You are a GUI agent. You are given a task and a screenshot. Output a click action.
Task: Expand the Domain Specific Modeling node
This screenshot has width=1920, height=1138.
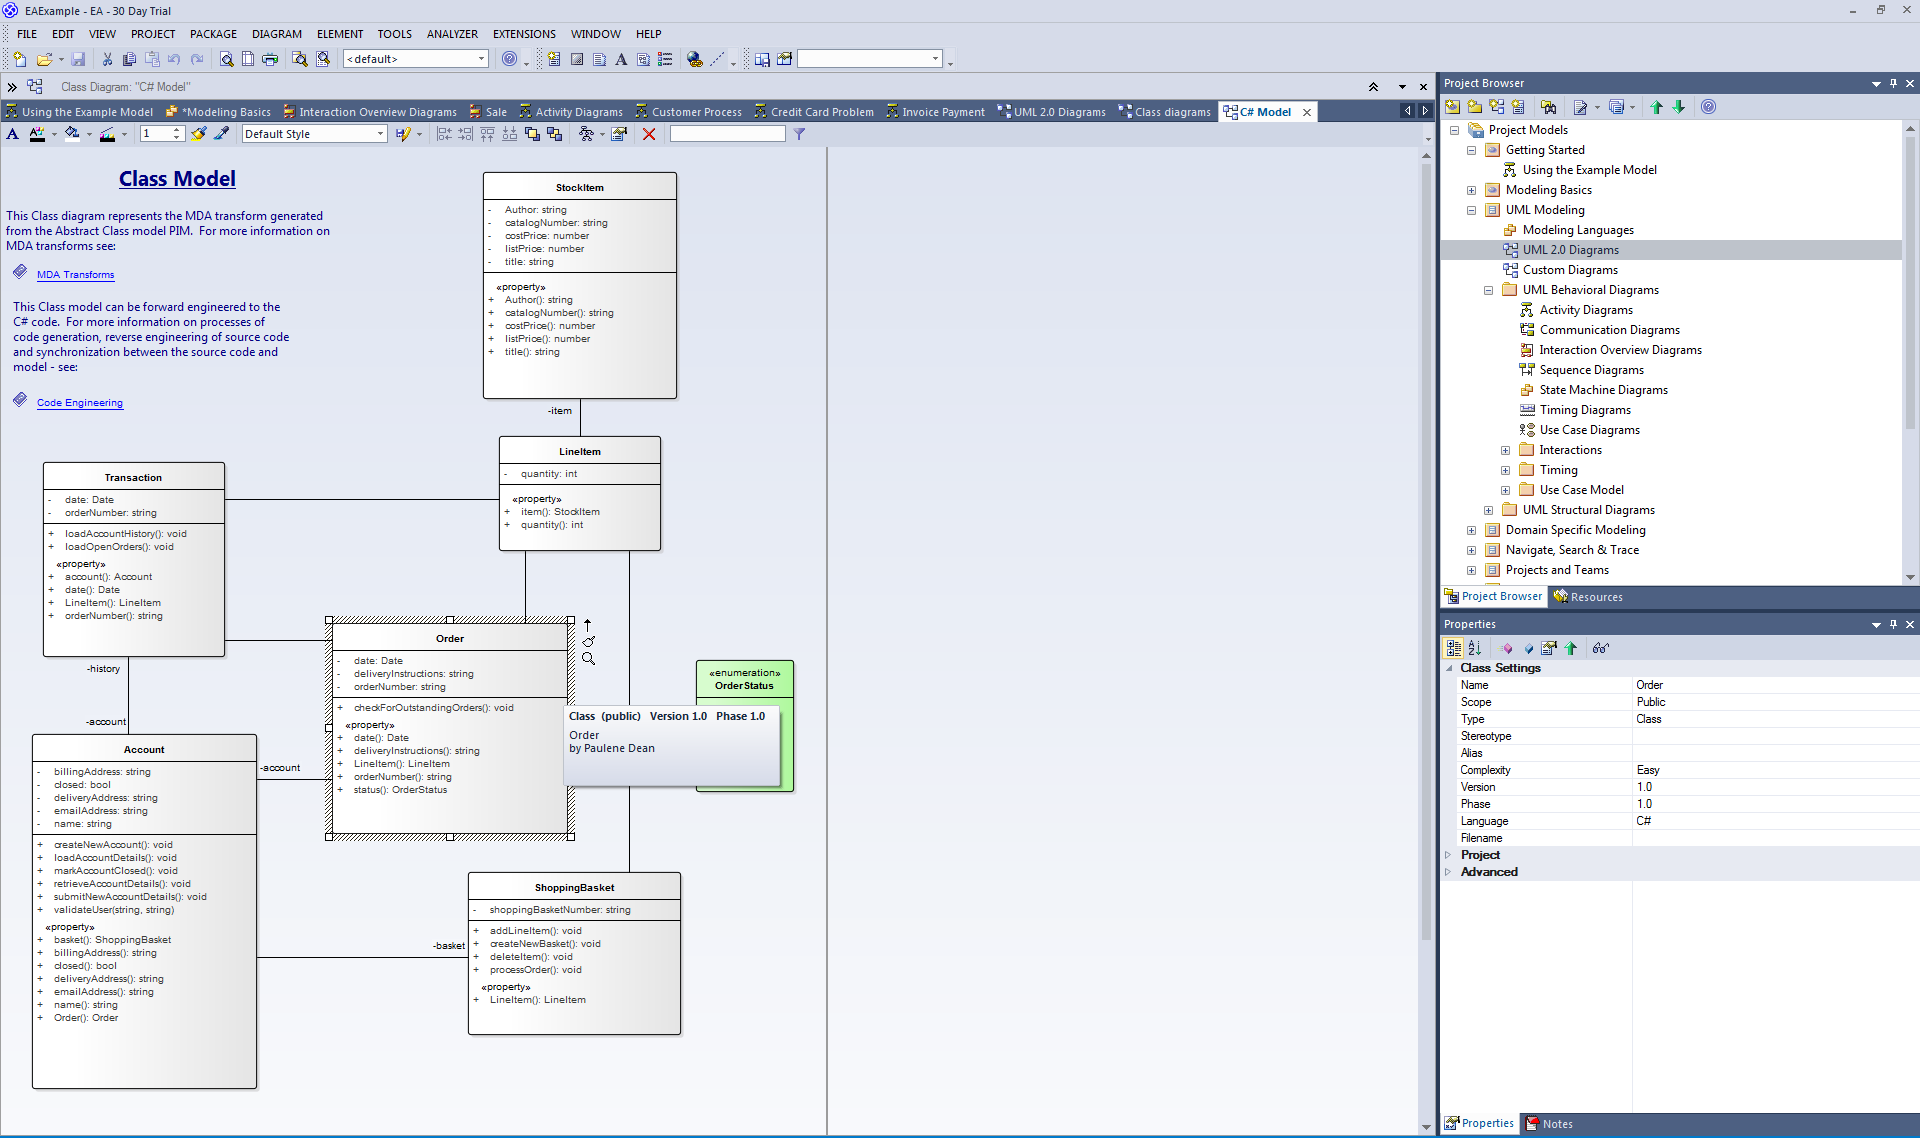pos(1471,530)
